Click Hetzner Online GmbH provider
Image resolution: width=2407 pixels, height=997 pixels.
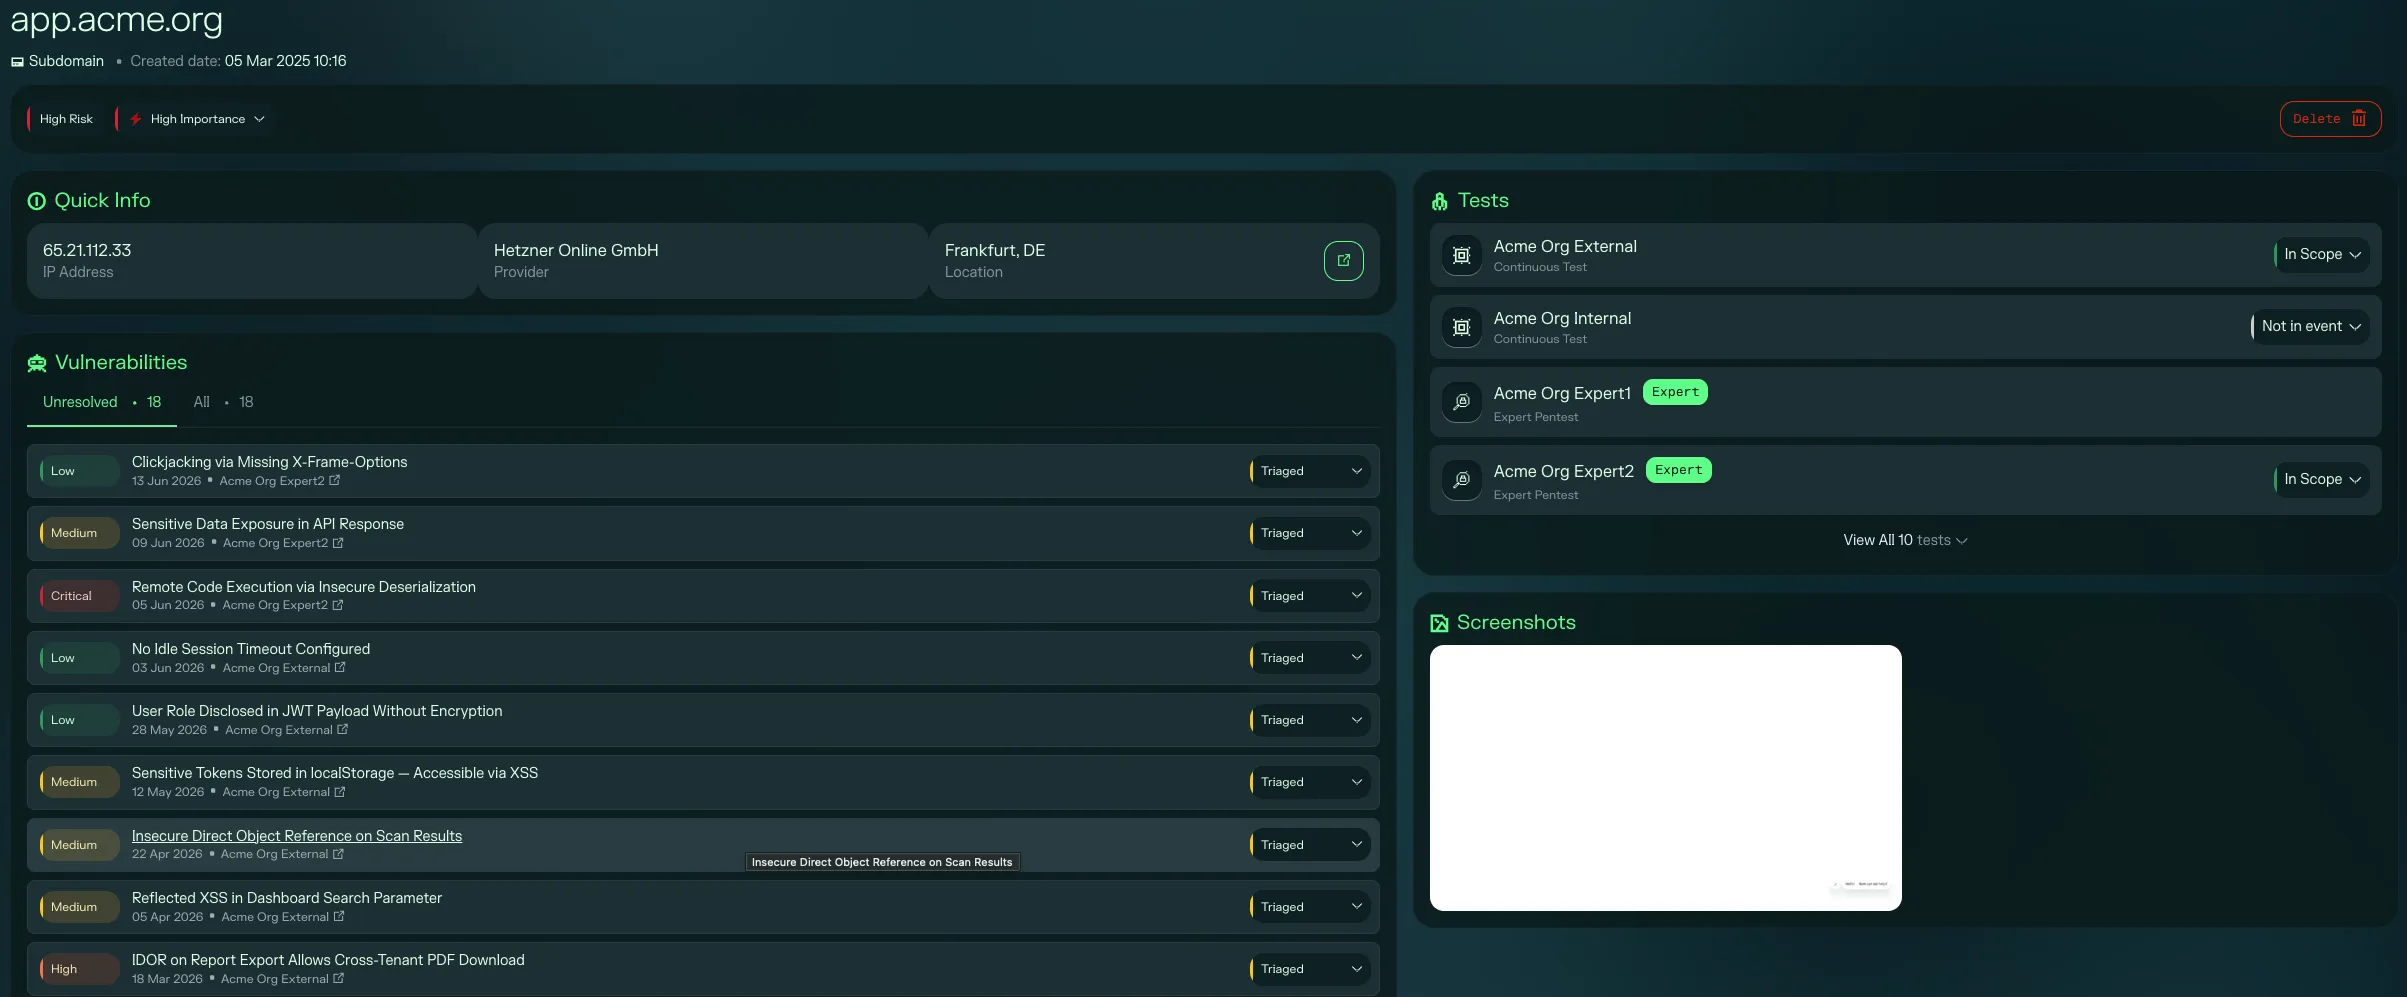576,250
